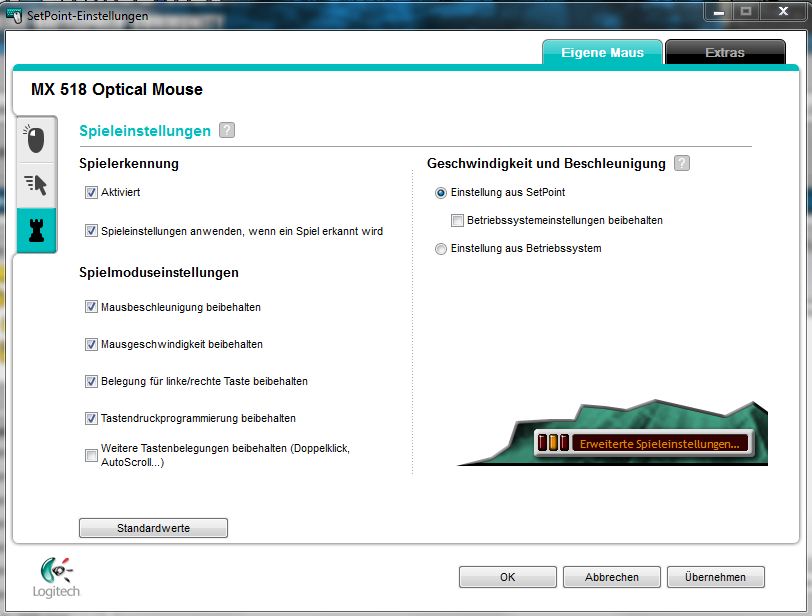This screenshot has width=812, height=616.
Task: Select Einstellung aus Betriebssystem radio button
Action: (x=441, y=249)
